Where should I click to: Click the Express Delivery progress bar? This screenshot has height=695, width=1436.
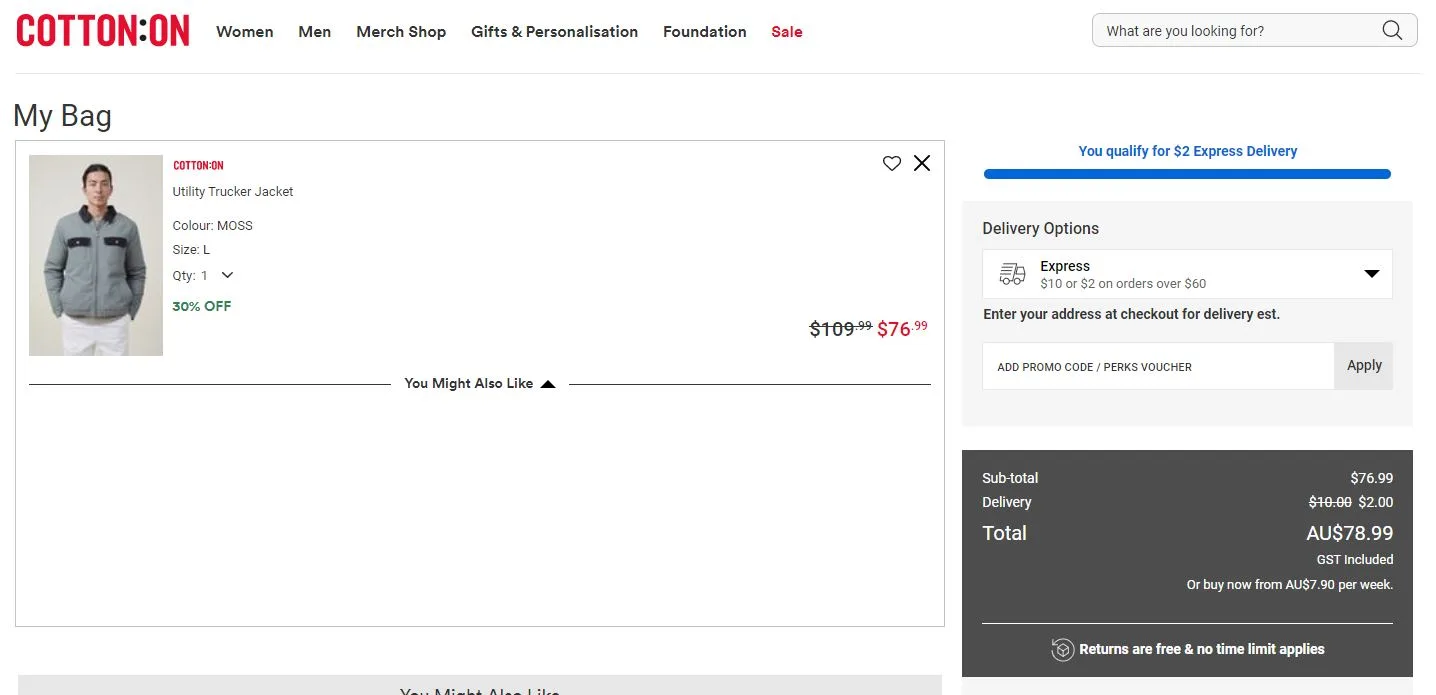click(x=1187, y=174)
